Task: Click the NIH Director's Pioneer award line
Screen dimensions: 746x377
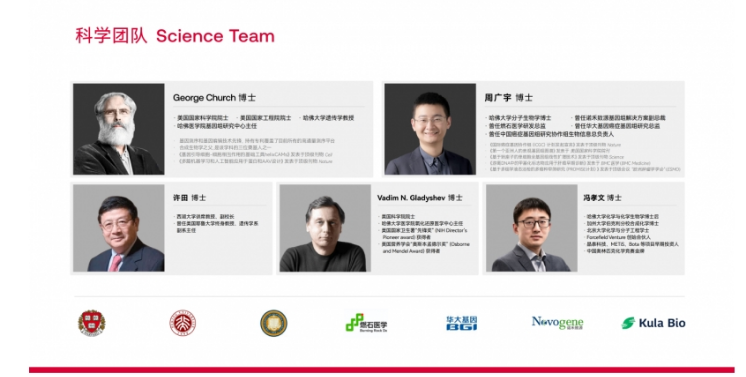Action: [424, 234]
